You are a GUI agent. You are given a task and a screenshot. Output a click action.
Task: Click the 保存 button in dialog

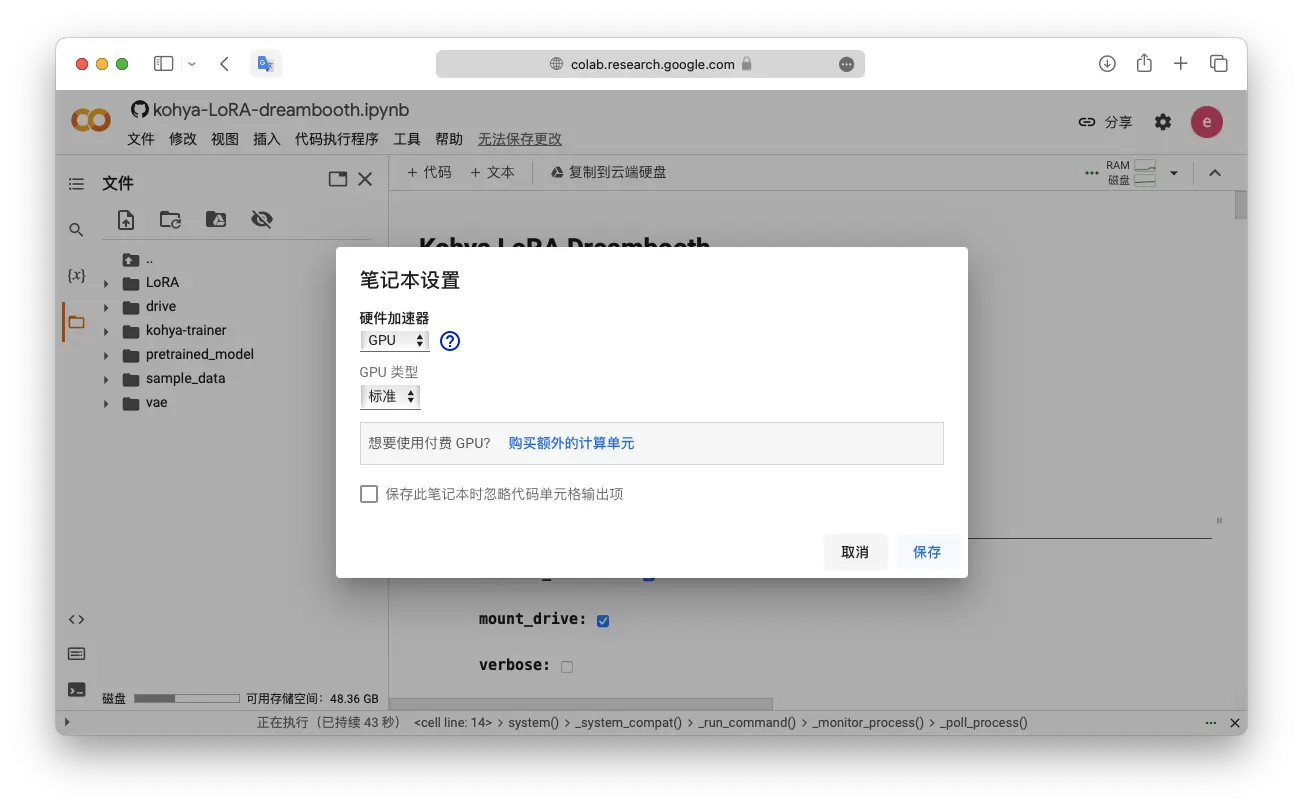(x=927, y=552)
